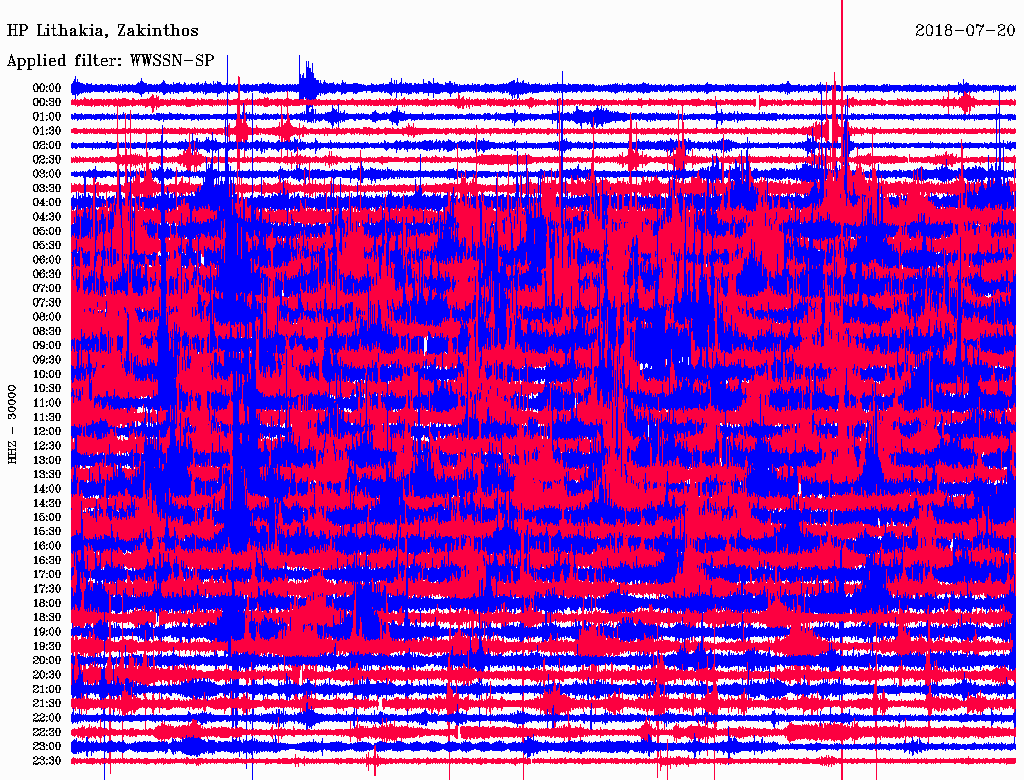Click the 16:00 time label
1024x780 pixels.
click(x=47, y=546)
